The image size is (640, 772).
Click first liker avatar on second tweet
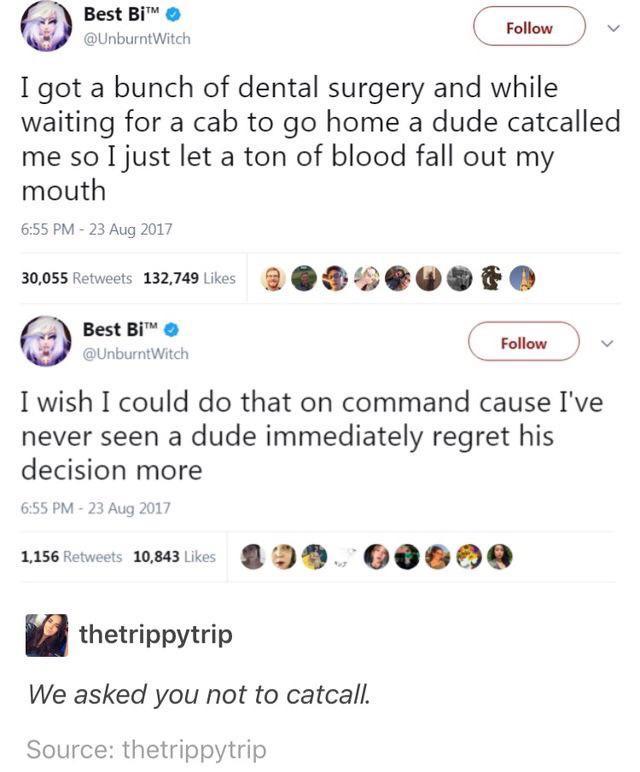[255, 557]
